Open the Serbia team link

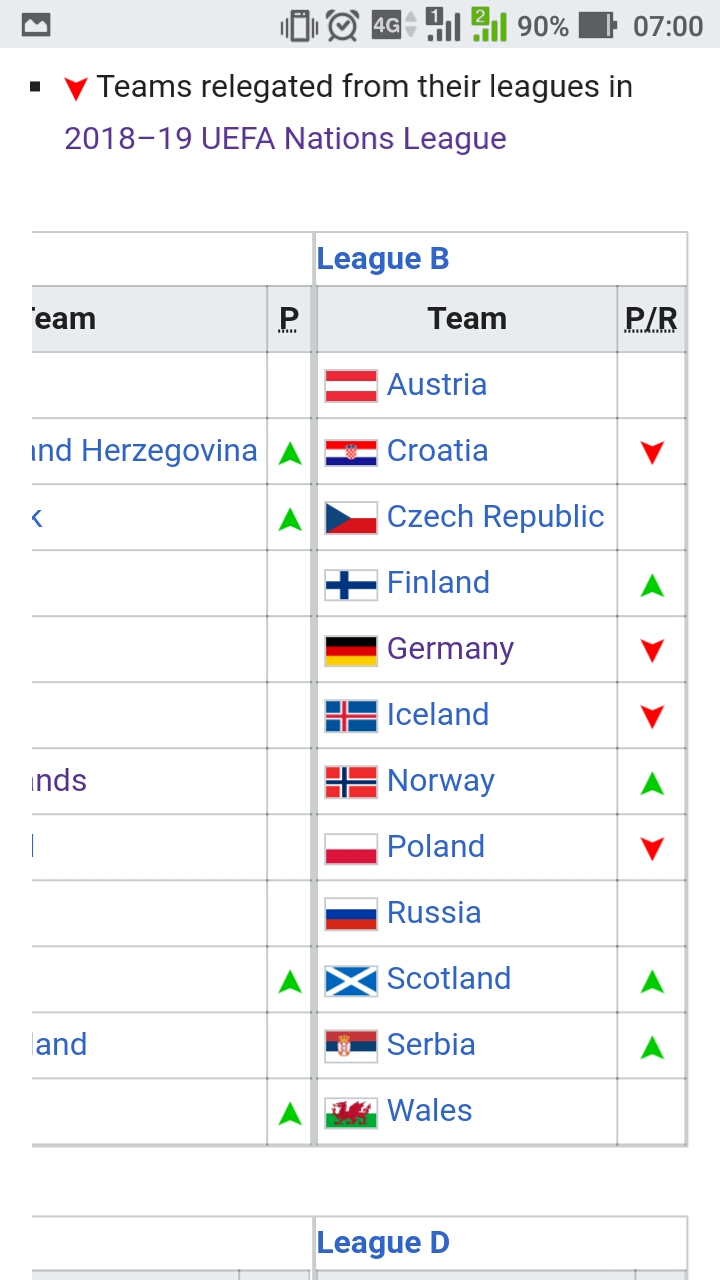[431, 1045]
